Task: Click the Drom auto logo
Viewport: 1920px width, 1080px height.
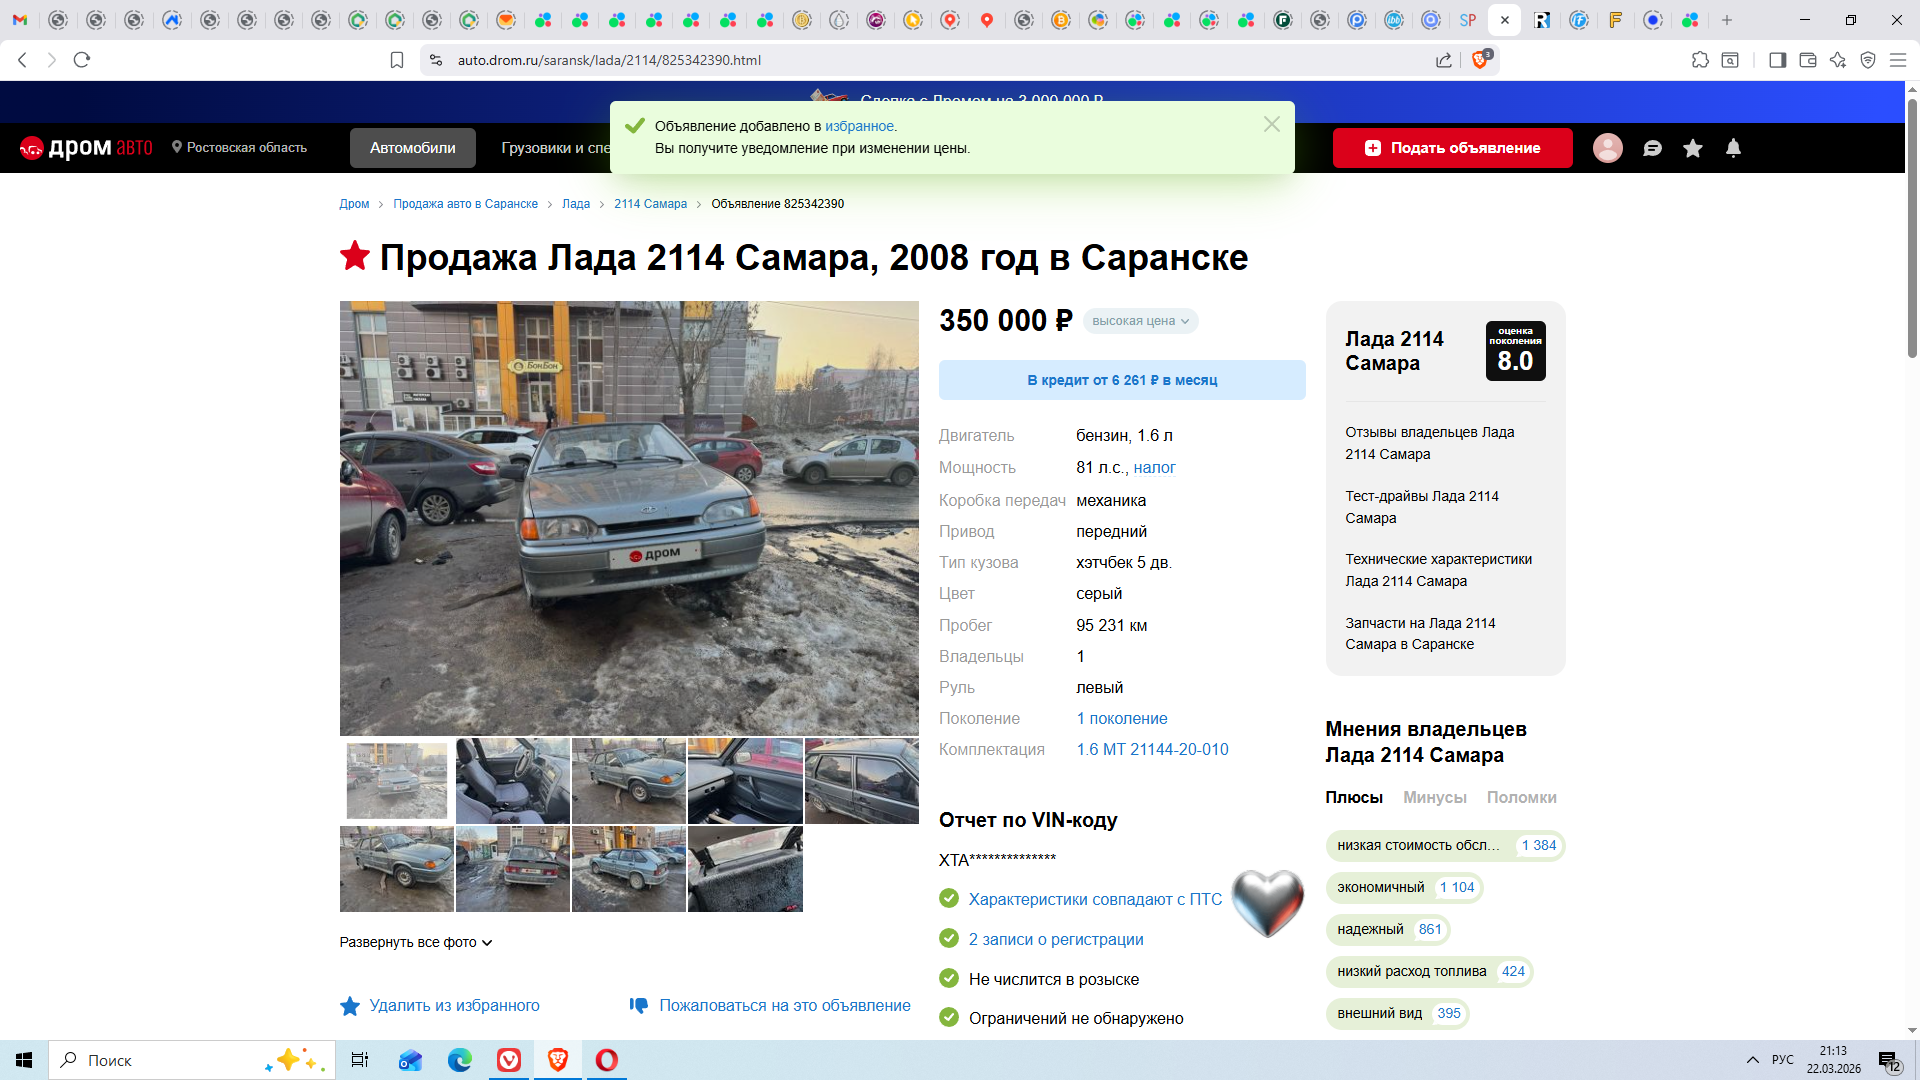Action: pyautogui.click(x=86, y=148)
